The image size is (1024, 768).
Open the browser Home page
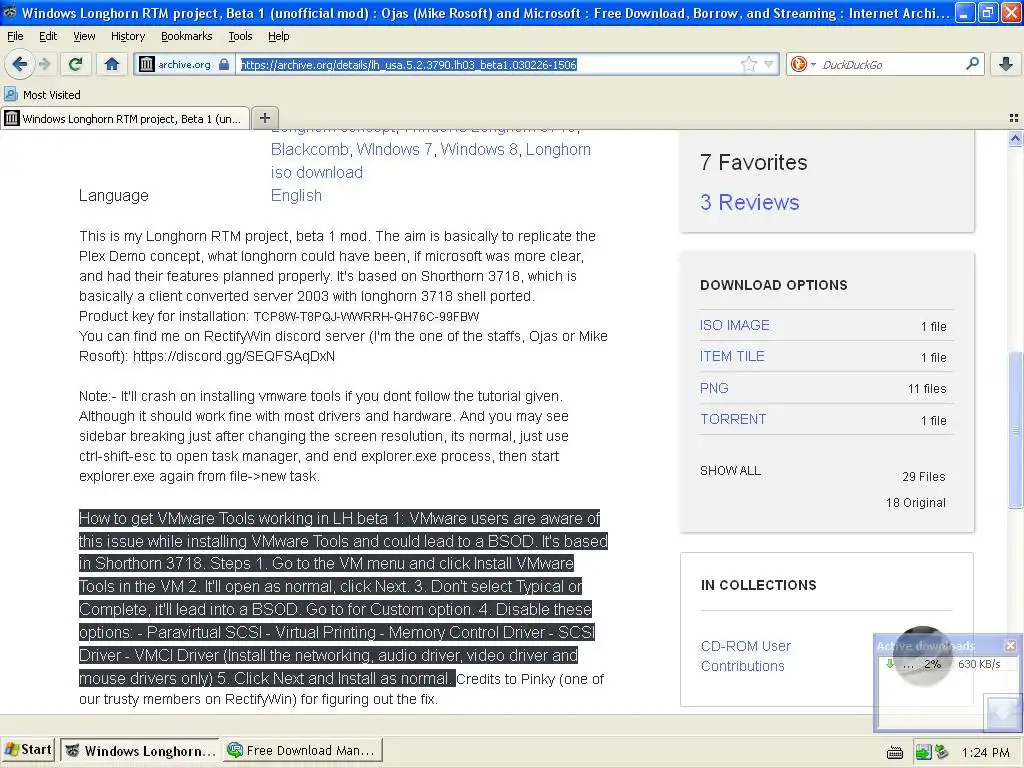112,64
